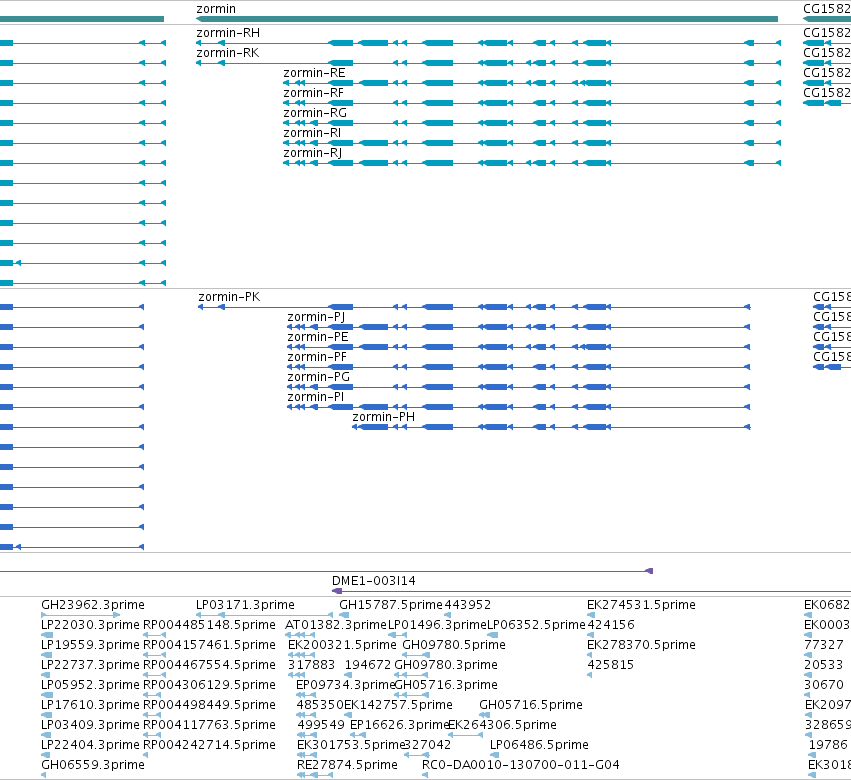Select the zormin-PF protein label
Screen dimensions: 851x780
point(317,358)
